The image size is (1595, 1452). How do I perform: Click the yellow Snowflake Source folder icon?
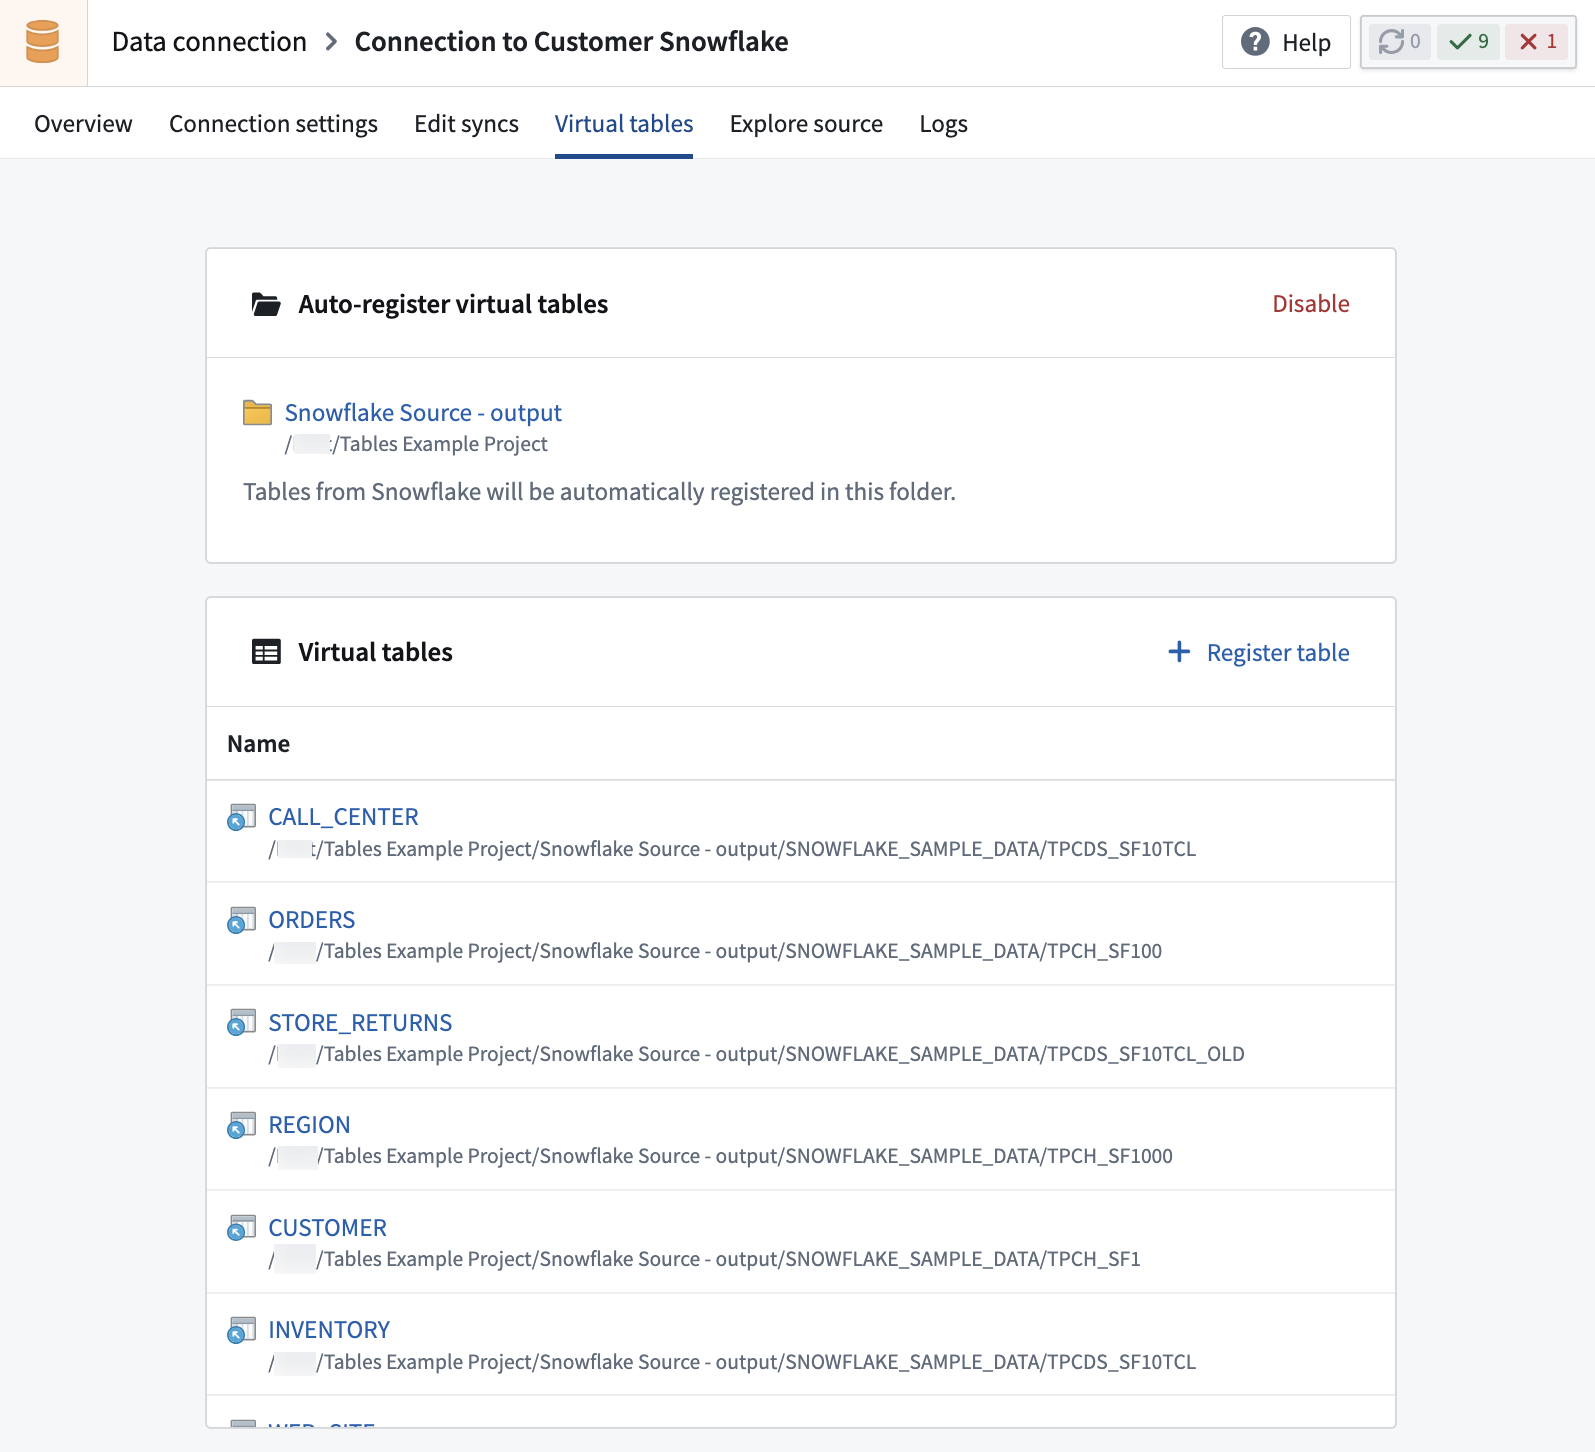[x=258, y=412]
